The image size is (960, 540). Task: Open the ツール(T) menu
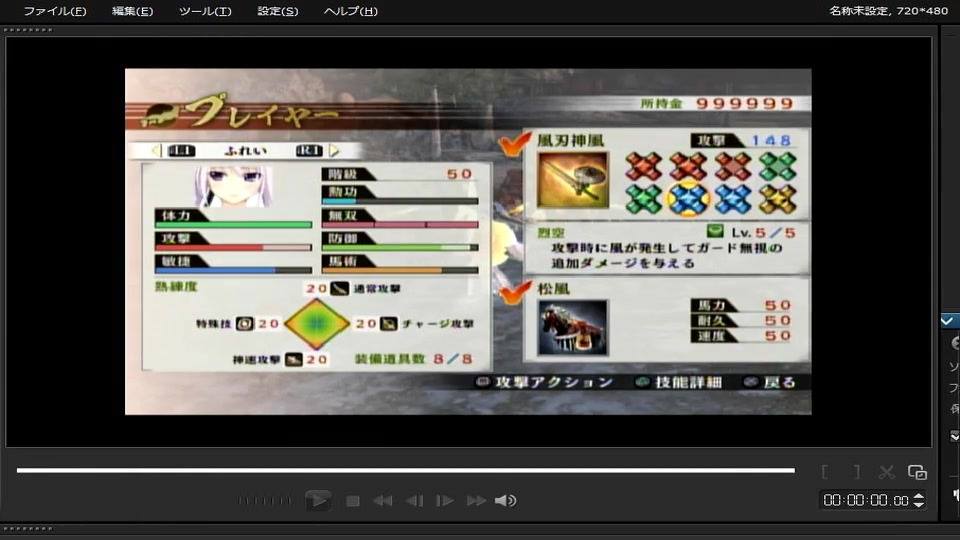point(205,11)
